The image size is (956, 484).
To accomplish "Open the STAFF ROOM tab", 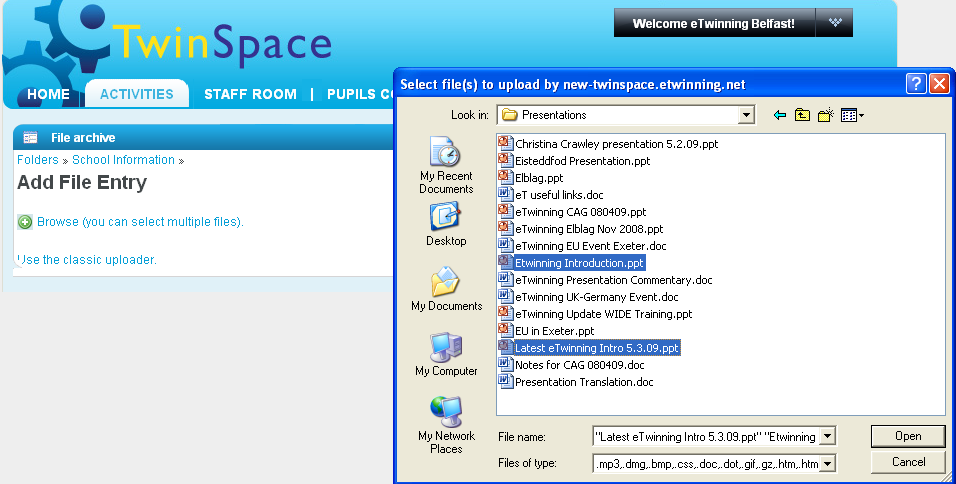I will [250, 94].
